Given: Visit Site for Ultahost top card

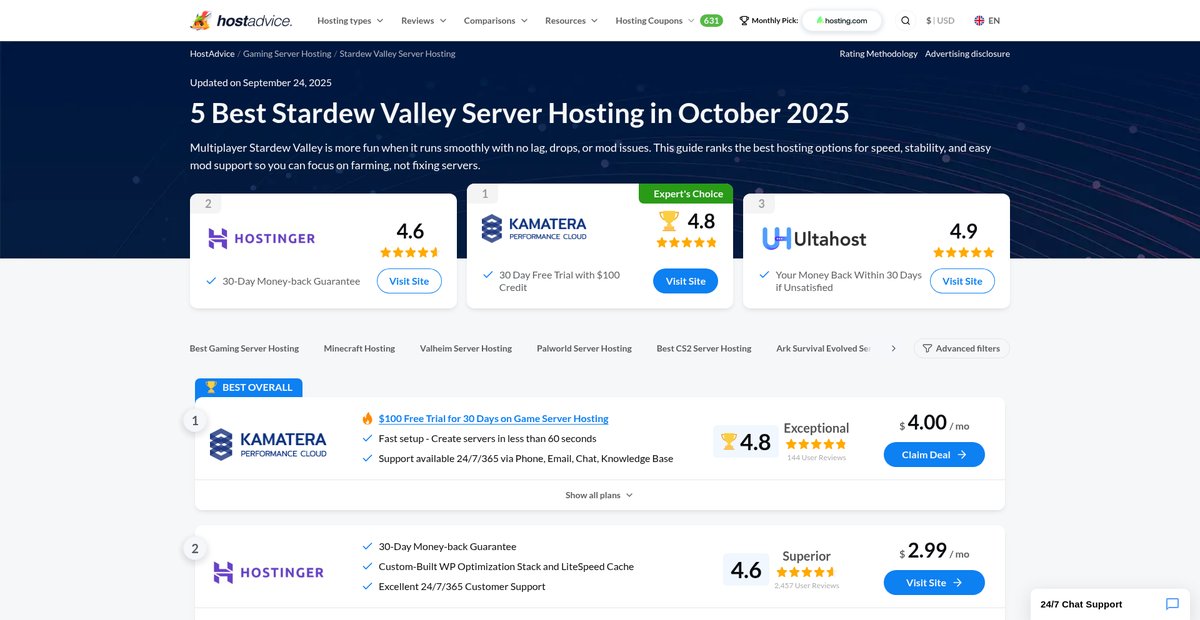Looking at the screenshot, I should click(x=962, y=281).
